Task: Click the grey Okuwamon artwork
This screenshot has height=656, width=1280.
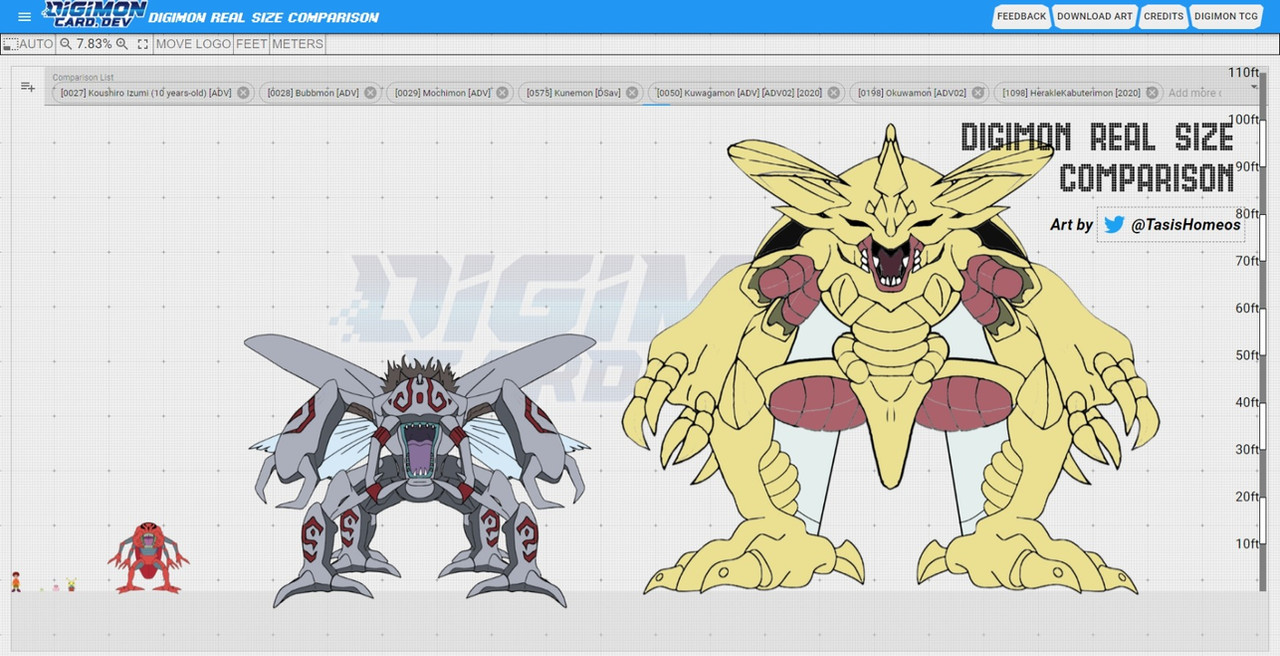Action: (x=420, y=470)
